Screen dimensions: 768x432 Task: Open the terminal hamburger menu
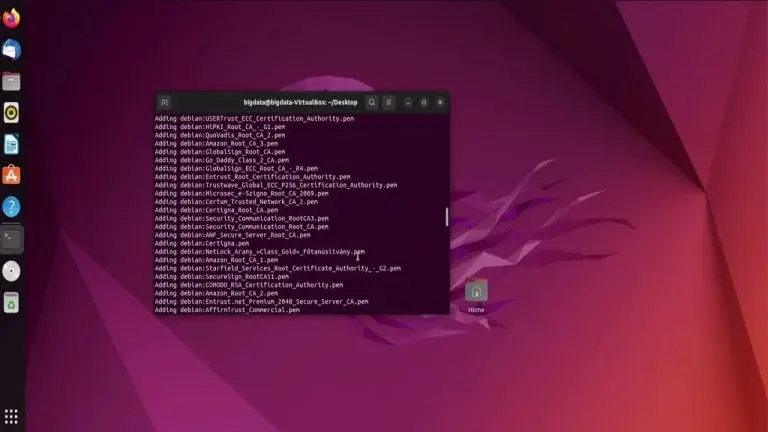pos(389,102)
